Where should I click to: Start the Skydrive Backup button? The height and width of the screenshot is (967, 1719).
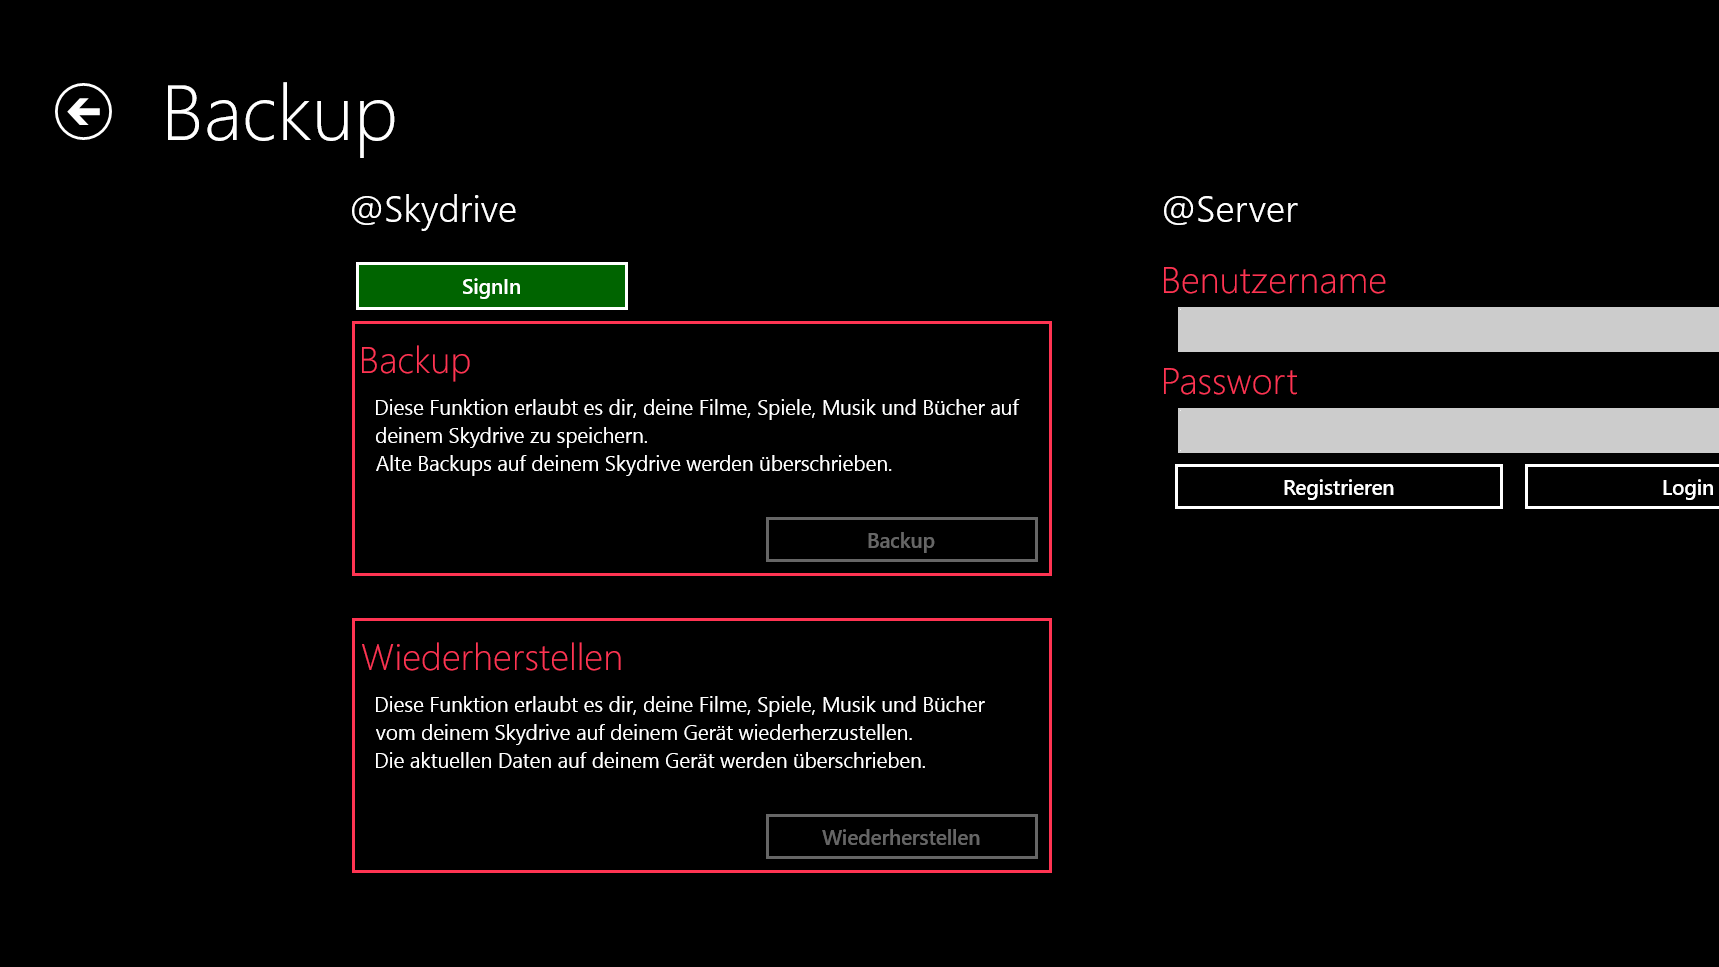[x=901, y=540]
